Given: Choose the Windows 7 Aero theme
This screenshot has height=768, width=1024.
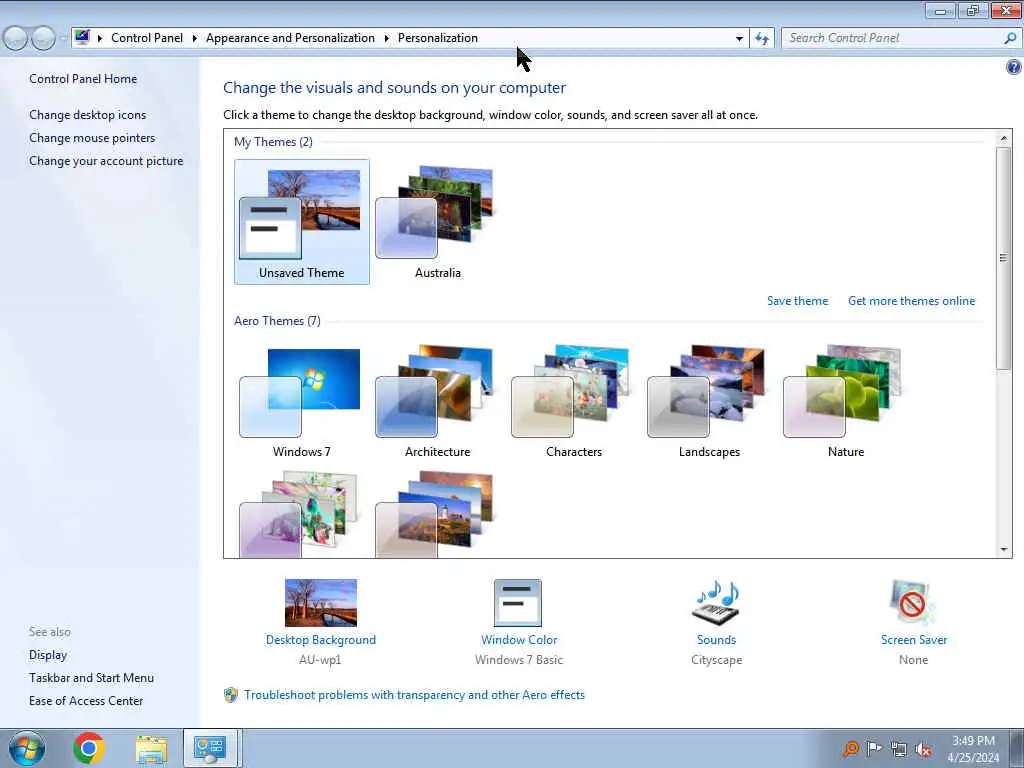Looking at the screenshot, I should 301,400.
